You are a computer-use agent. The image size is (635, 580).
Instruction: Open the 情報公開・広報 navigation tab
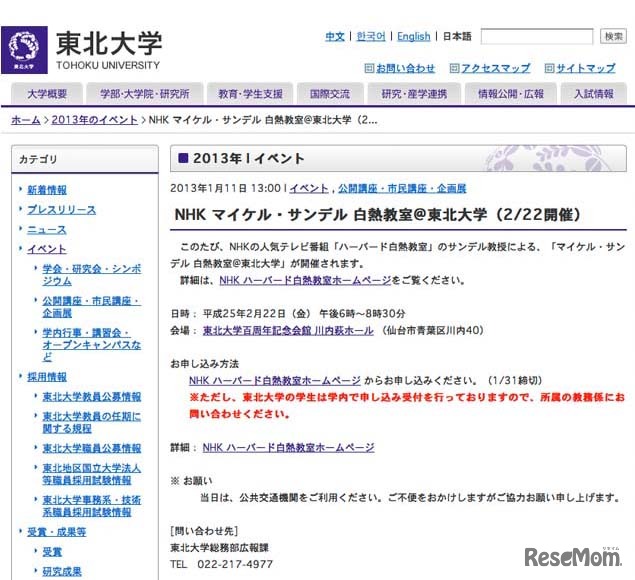pos(511,94)
